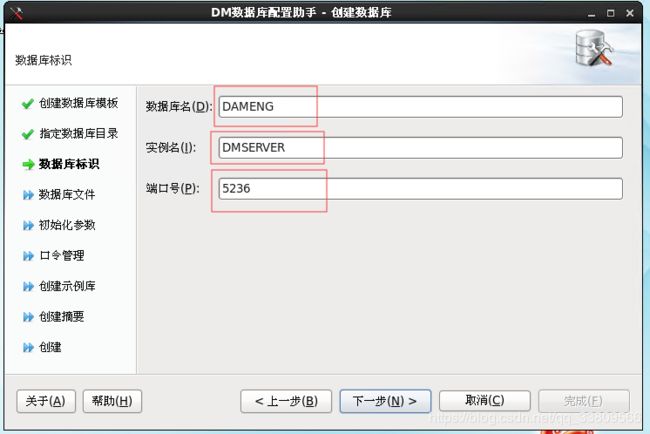Click green arrow icon beside 数据库标识

tap(28, 165)
